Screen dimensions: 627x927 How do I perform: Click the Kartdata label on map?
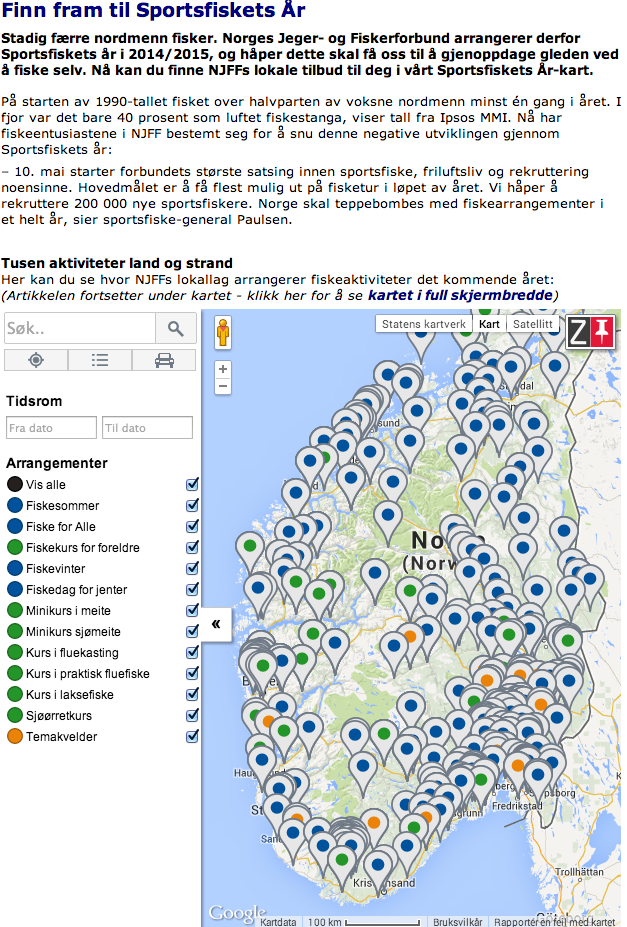[x=278, y=922]
